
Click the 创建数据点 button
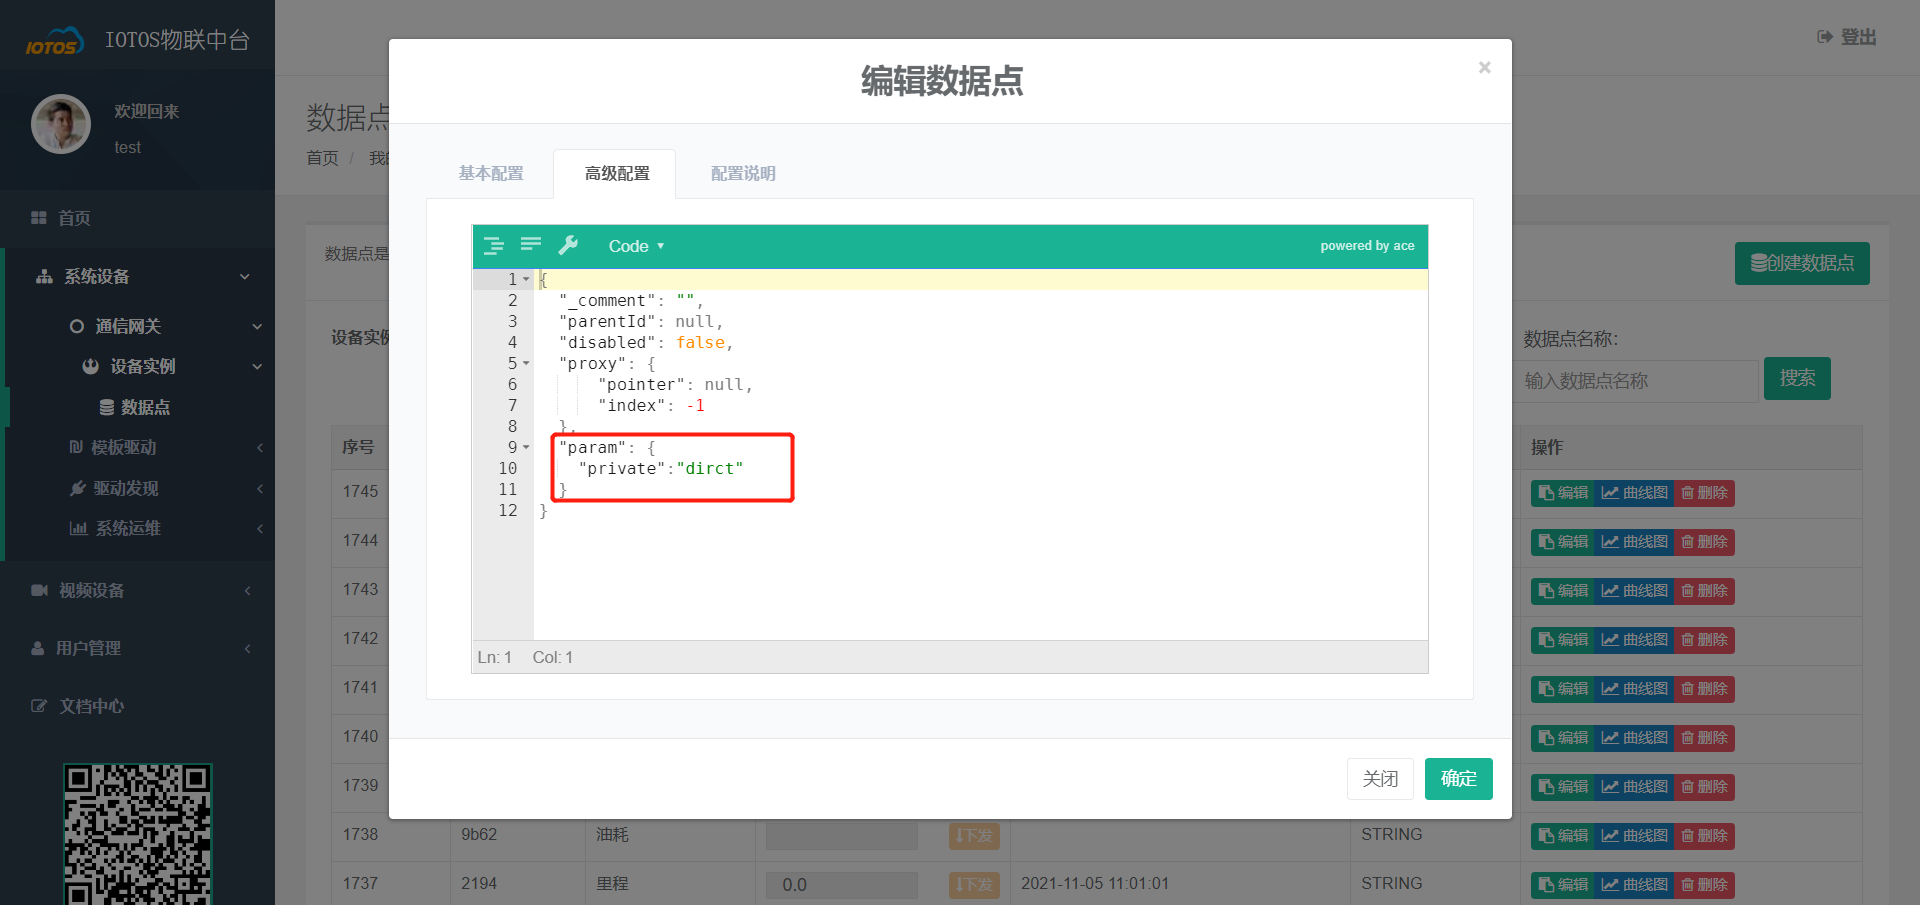(x=1802, y=263)
